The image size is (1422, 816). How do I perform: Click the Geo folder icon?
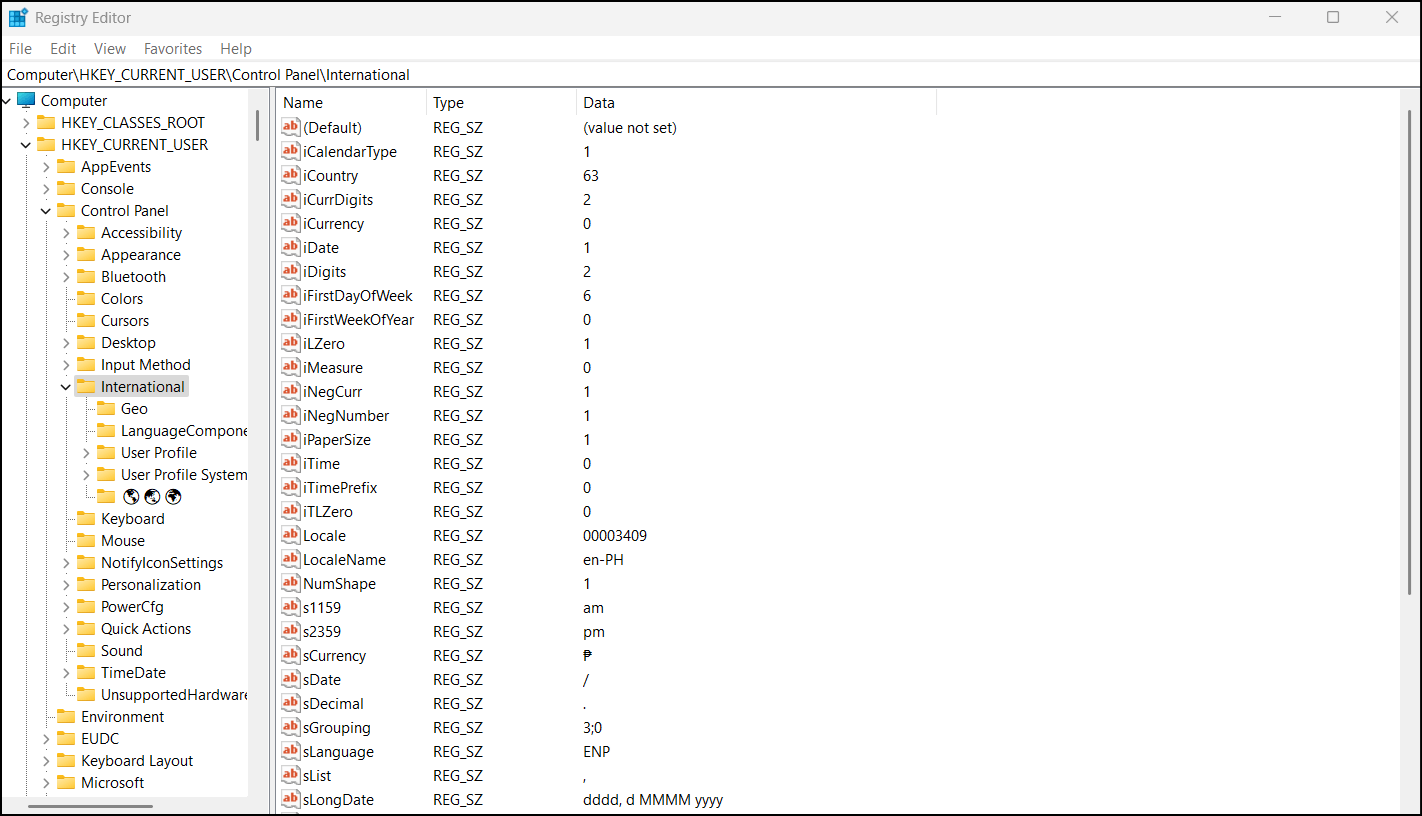(106, 408)
